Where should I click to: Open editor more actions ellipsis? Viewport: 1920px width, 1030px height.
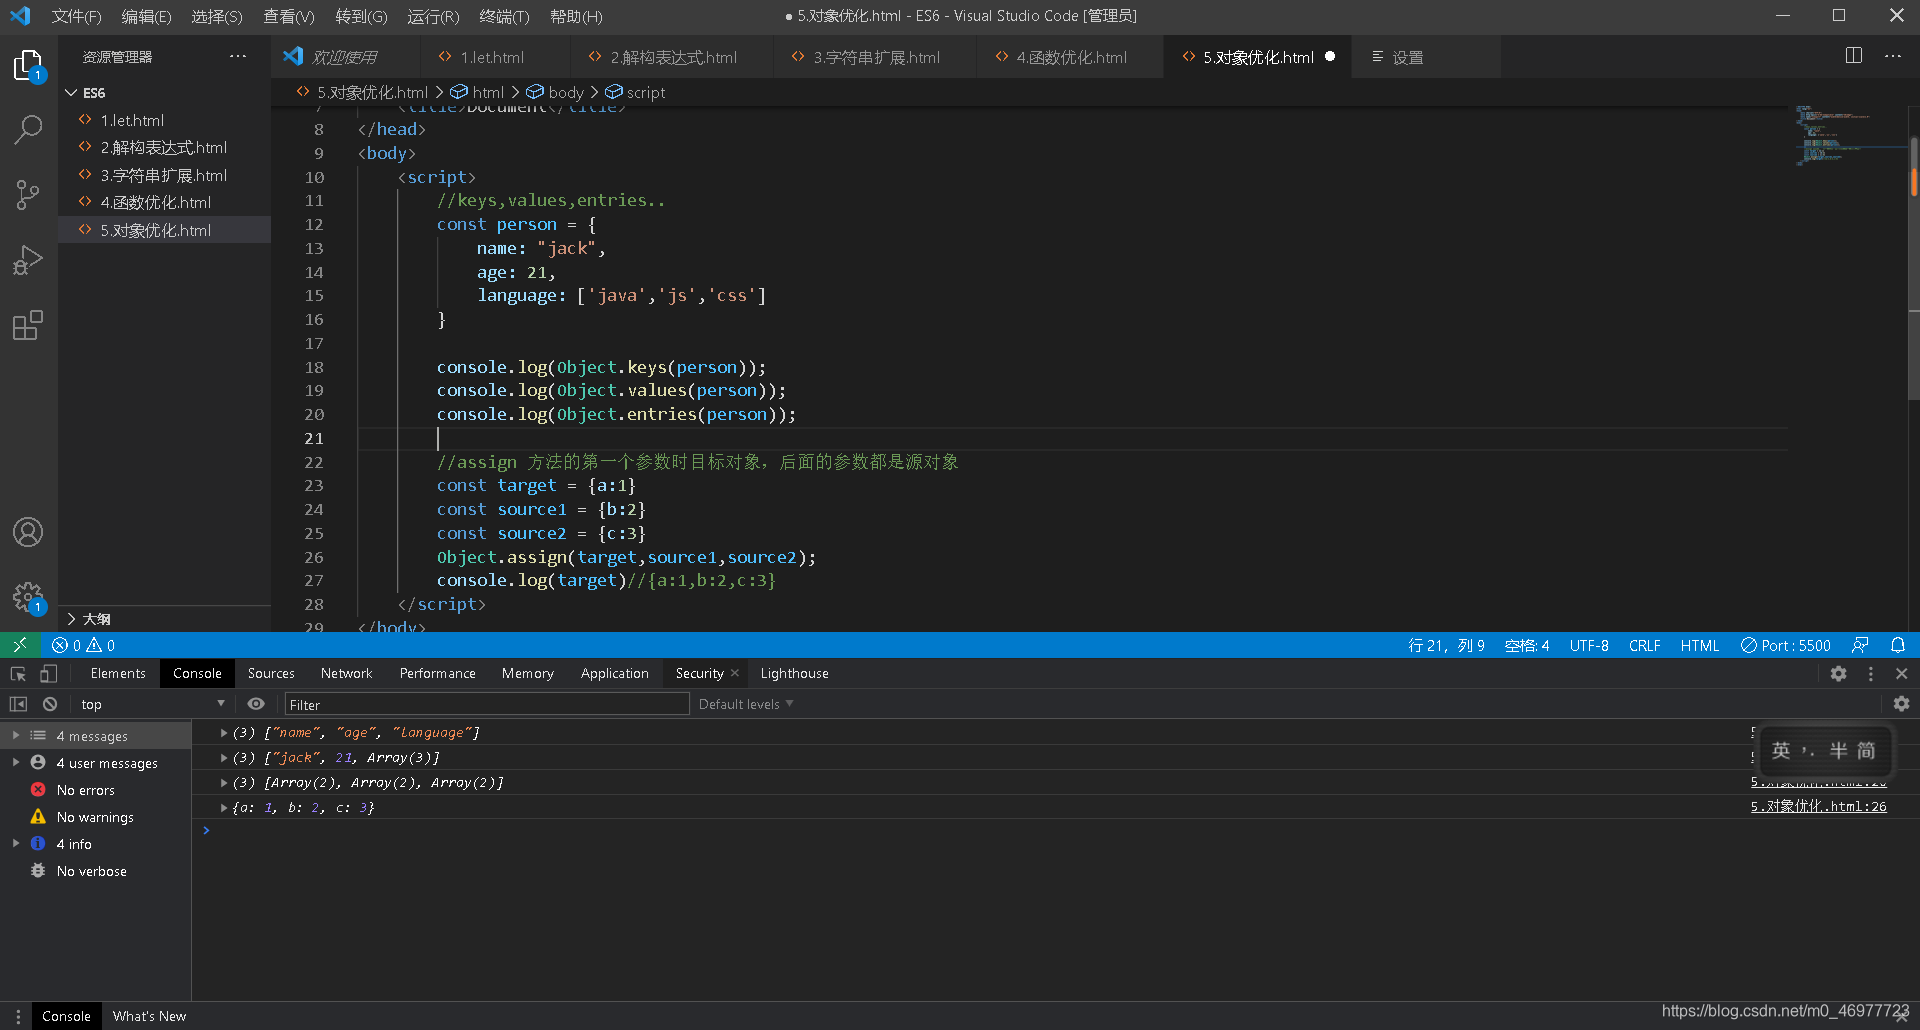(1893, 56)
